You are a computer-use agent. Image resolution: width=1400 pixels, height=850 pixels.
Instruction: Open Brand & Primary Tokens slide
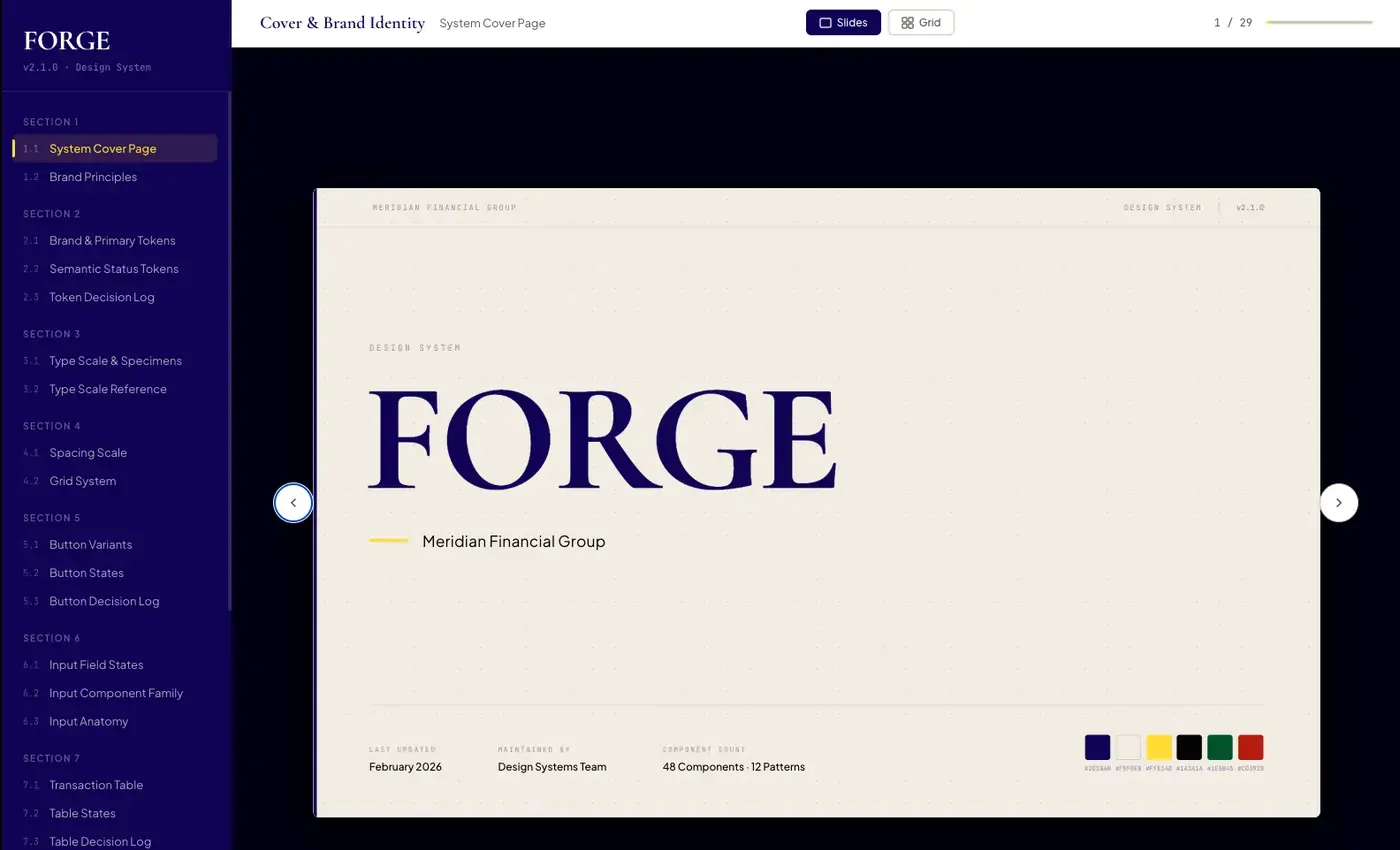(x=115, y=240)
